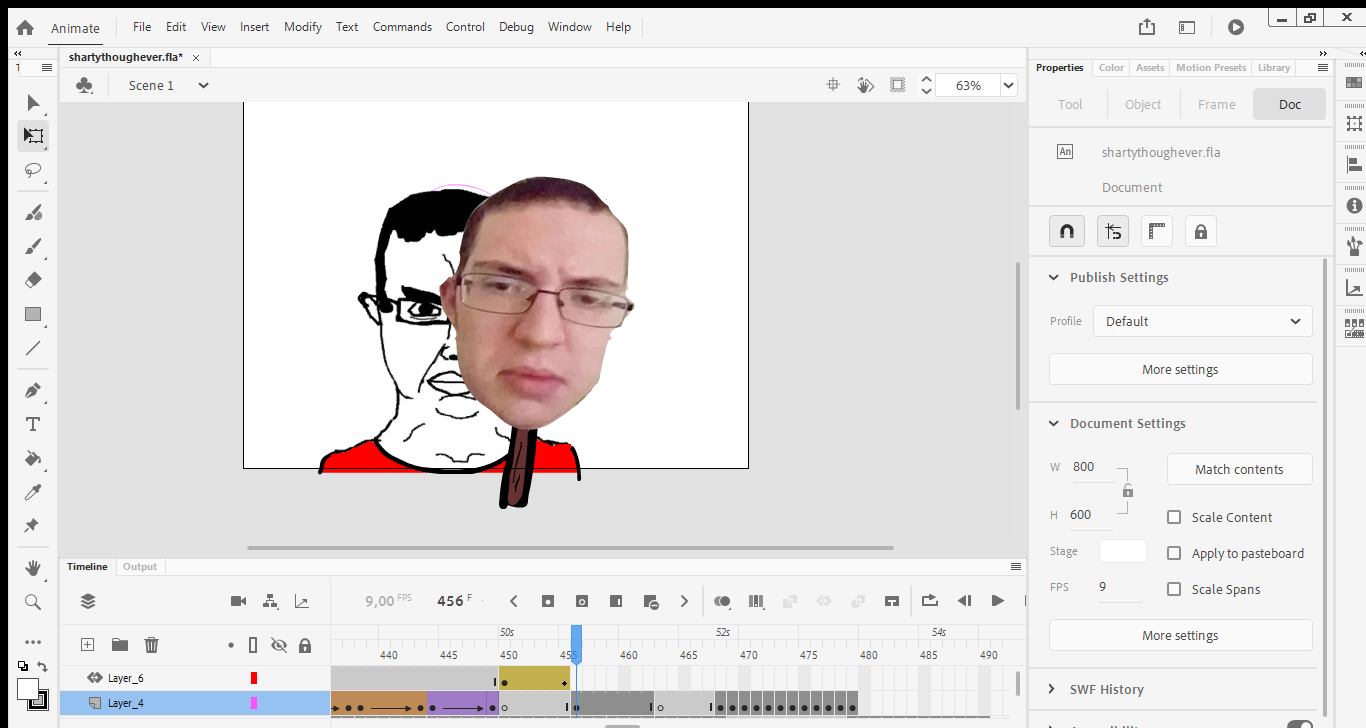The image size is (1366, 728).
Task: Open the Edit Toolbar three-dots menu
Action: [x=33, y=642]
